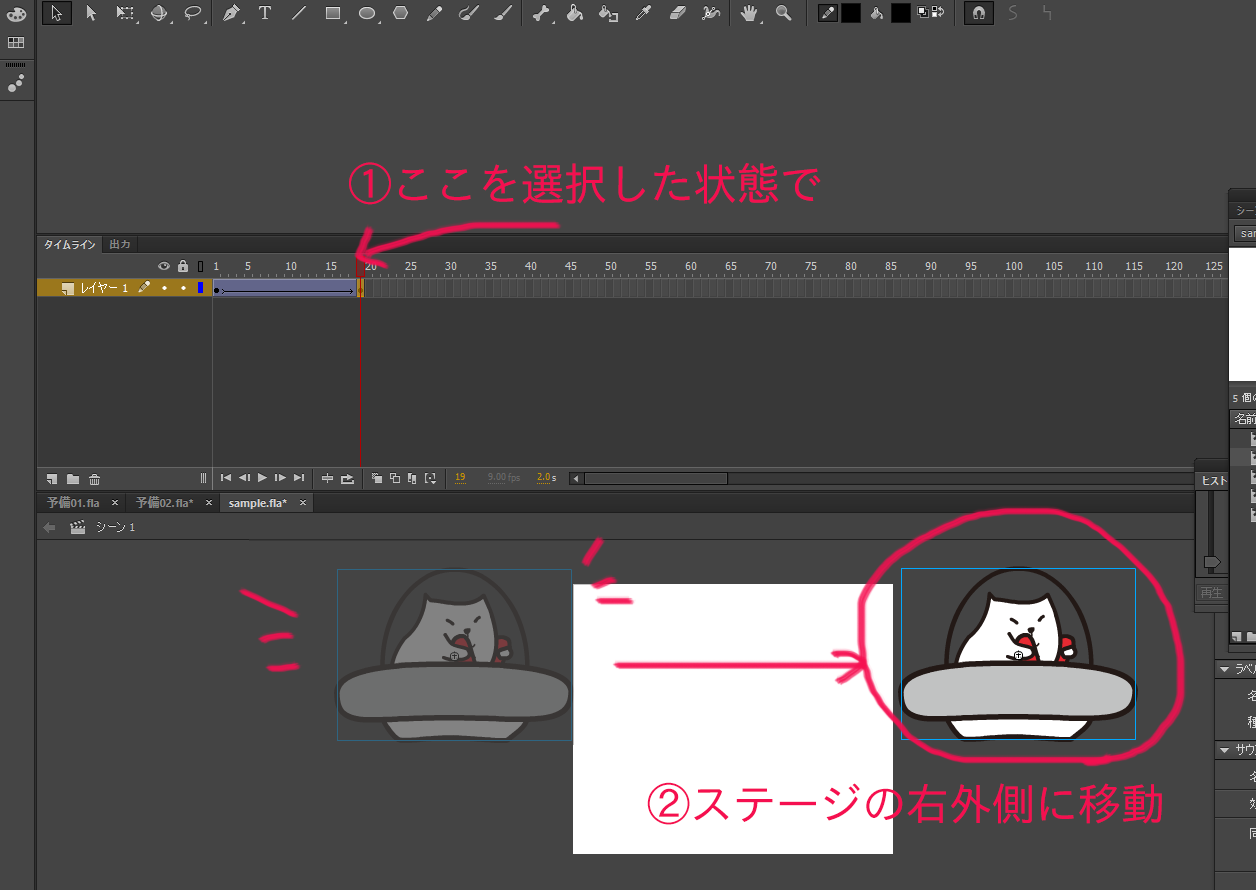Select the Pen tool
This screenshot has height=890, width=1256.
click(232, 13)
